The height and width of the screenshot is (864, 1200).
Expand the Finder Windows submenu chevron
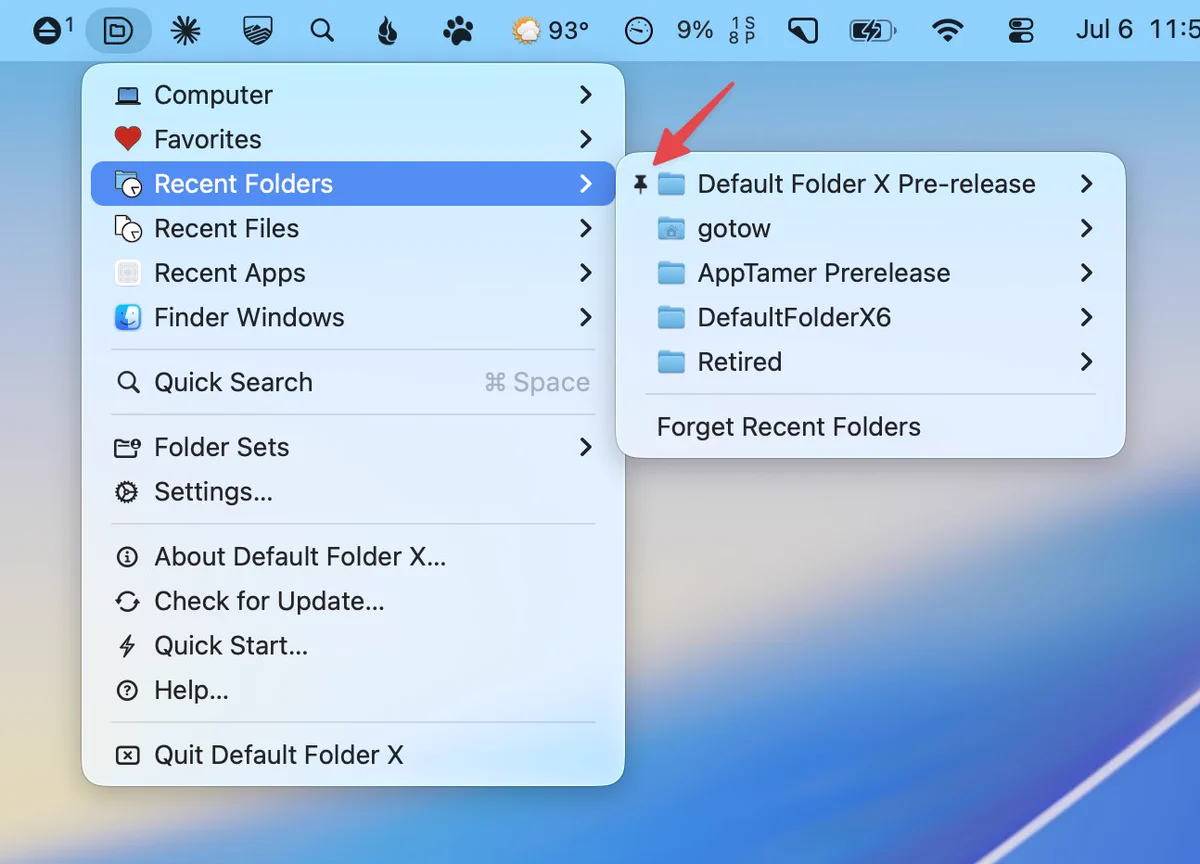coord(586,317)
